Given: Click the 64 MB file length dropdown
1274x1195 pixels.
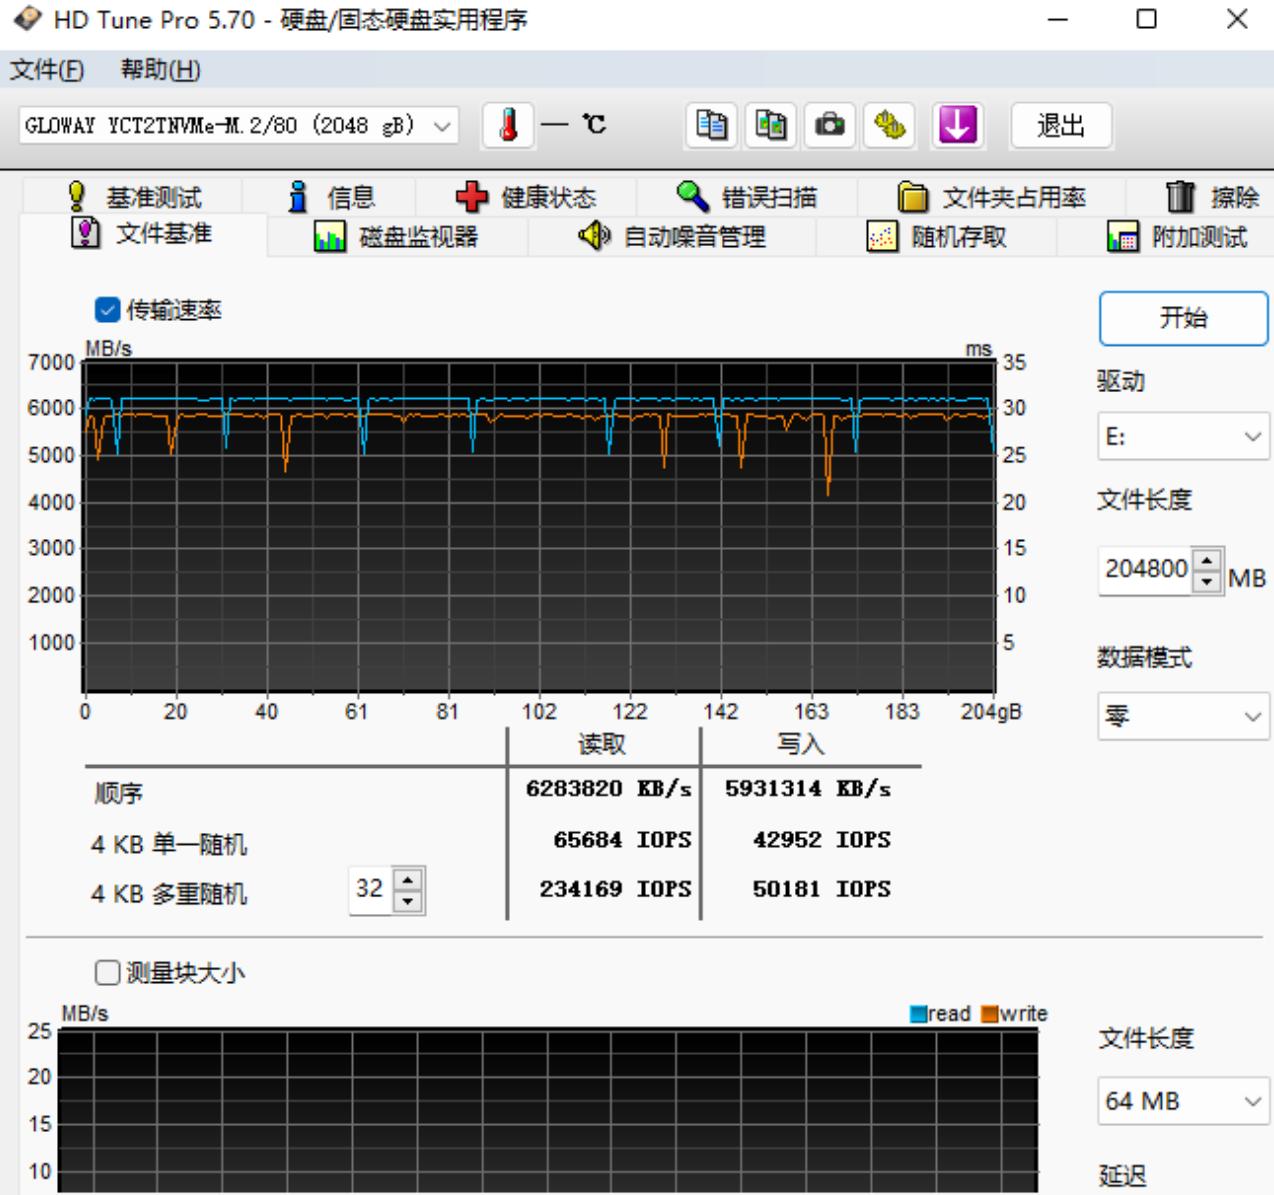Looking at the screenshot, I should click(x=1183, y=1100).
